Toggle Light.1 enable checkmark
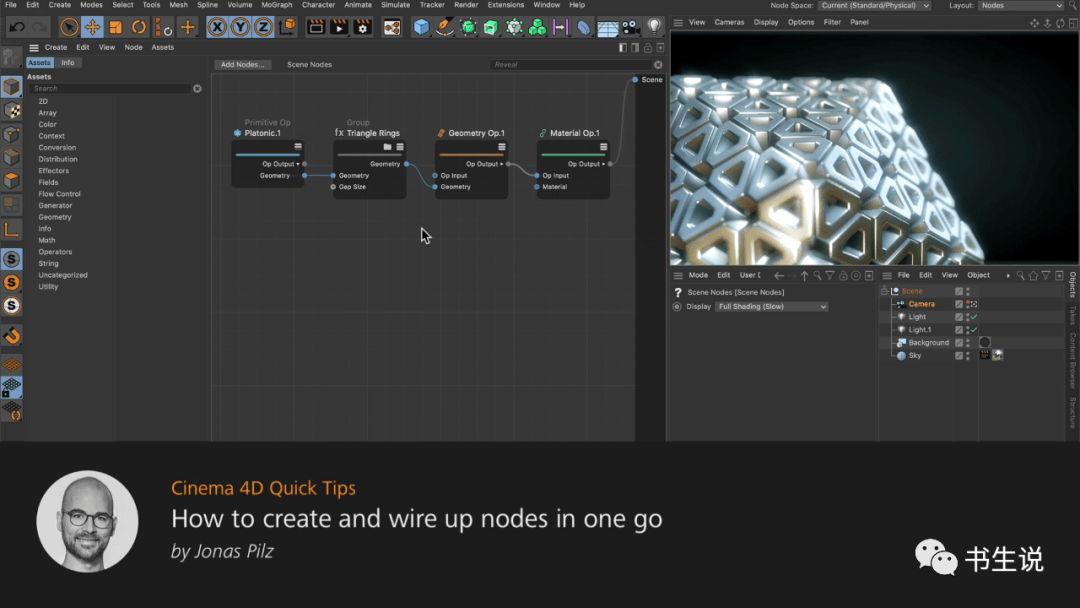1080x608 pixels. [974, 330]
